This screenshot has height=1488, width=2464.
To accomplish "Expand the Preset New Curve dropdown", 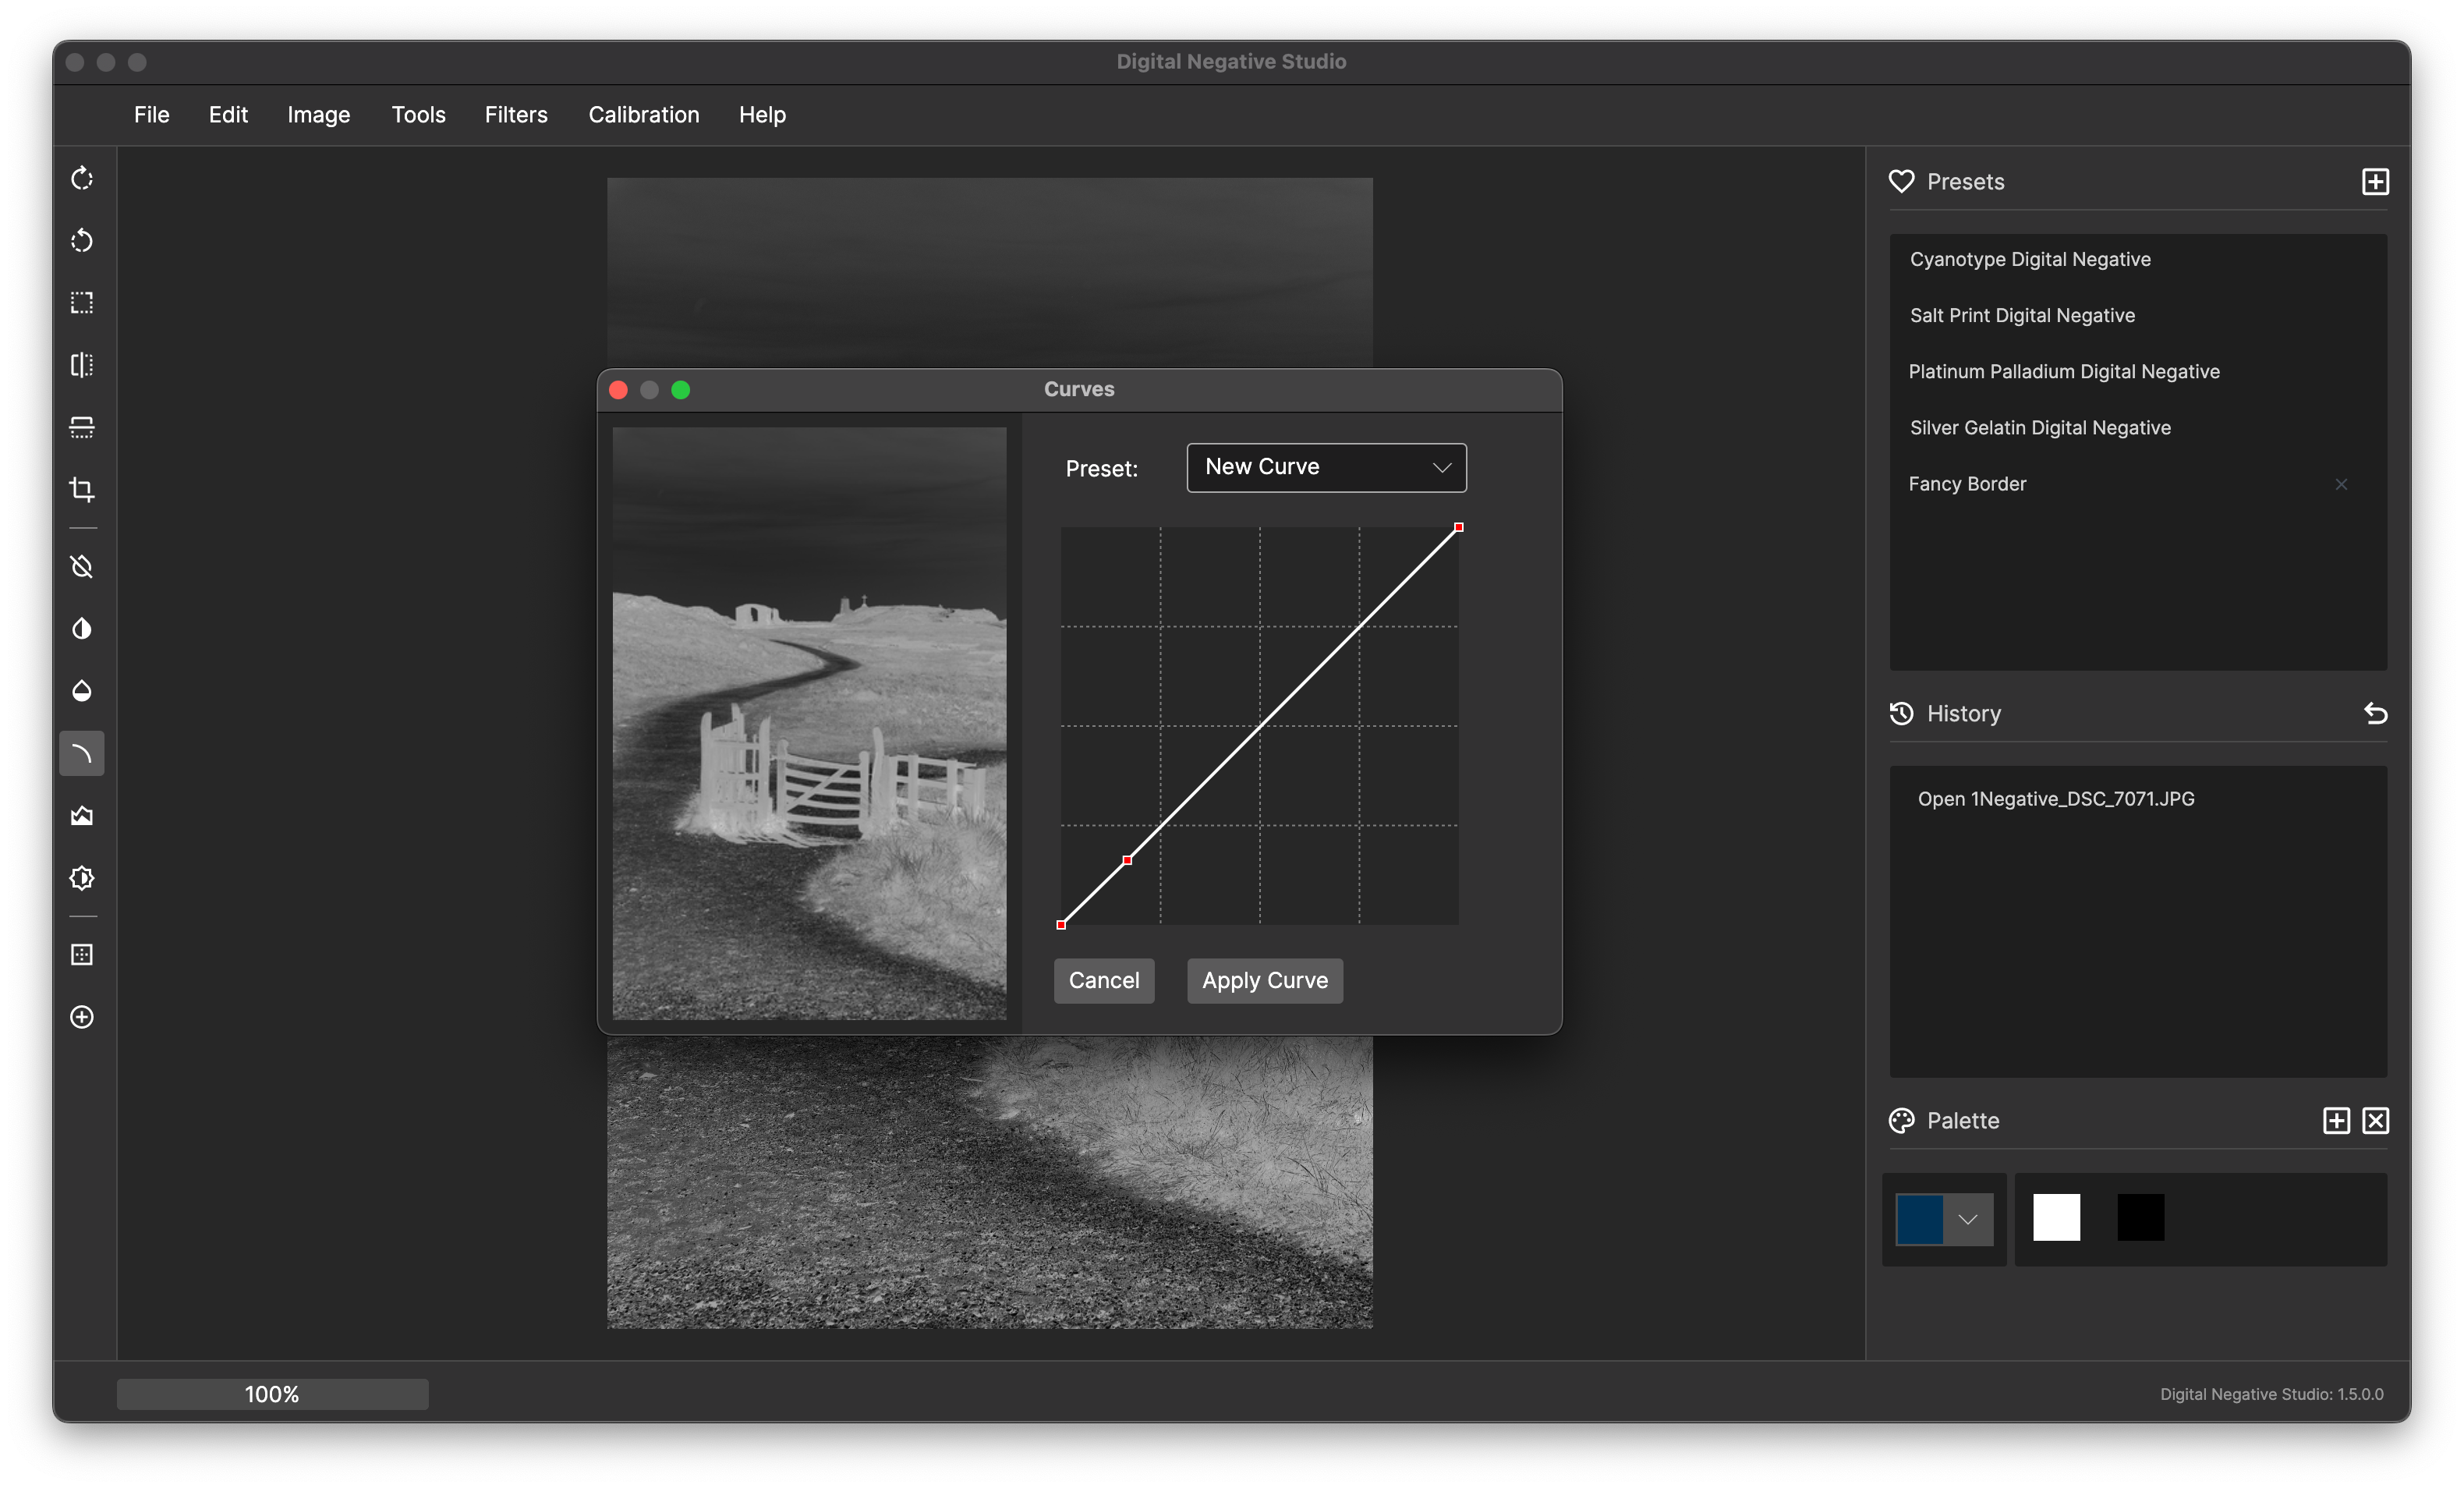I will pyautogui.click(x=1326, y=467).
